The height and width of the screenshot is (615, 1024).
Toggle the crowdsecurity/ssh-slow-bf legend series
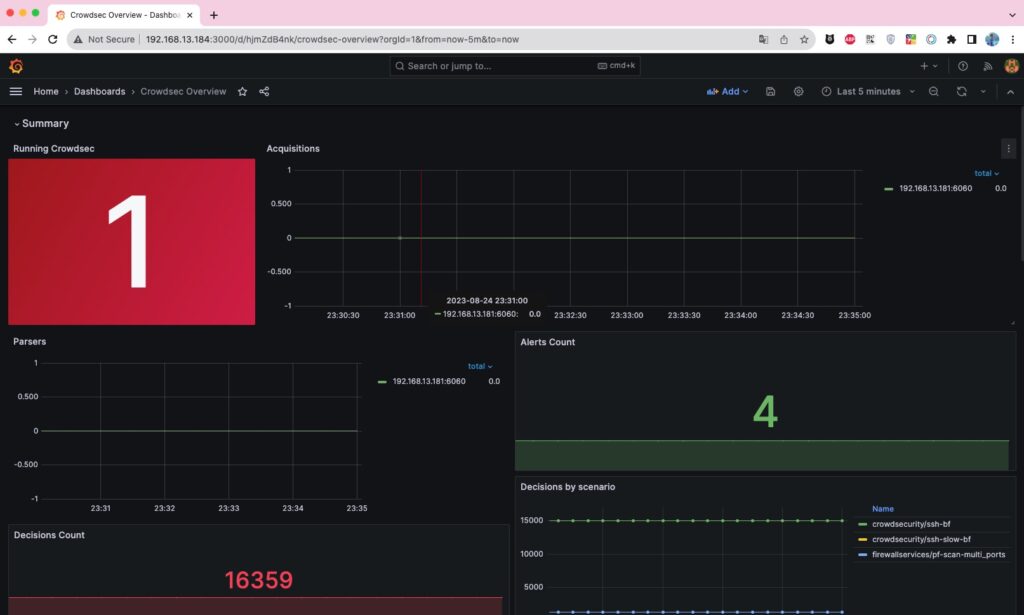coord(921,539)
